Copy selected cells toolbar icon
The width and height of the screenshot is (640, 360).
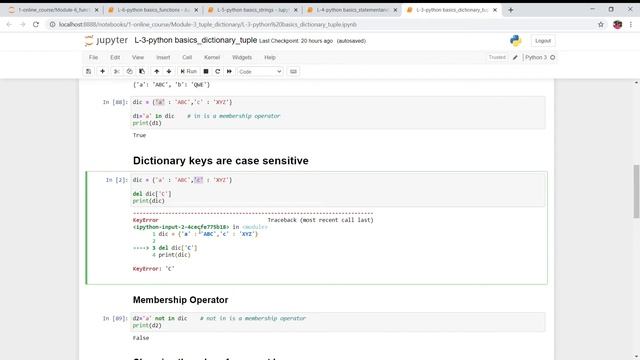[x=129, y=71]
